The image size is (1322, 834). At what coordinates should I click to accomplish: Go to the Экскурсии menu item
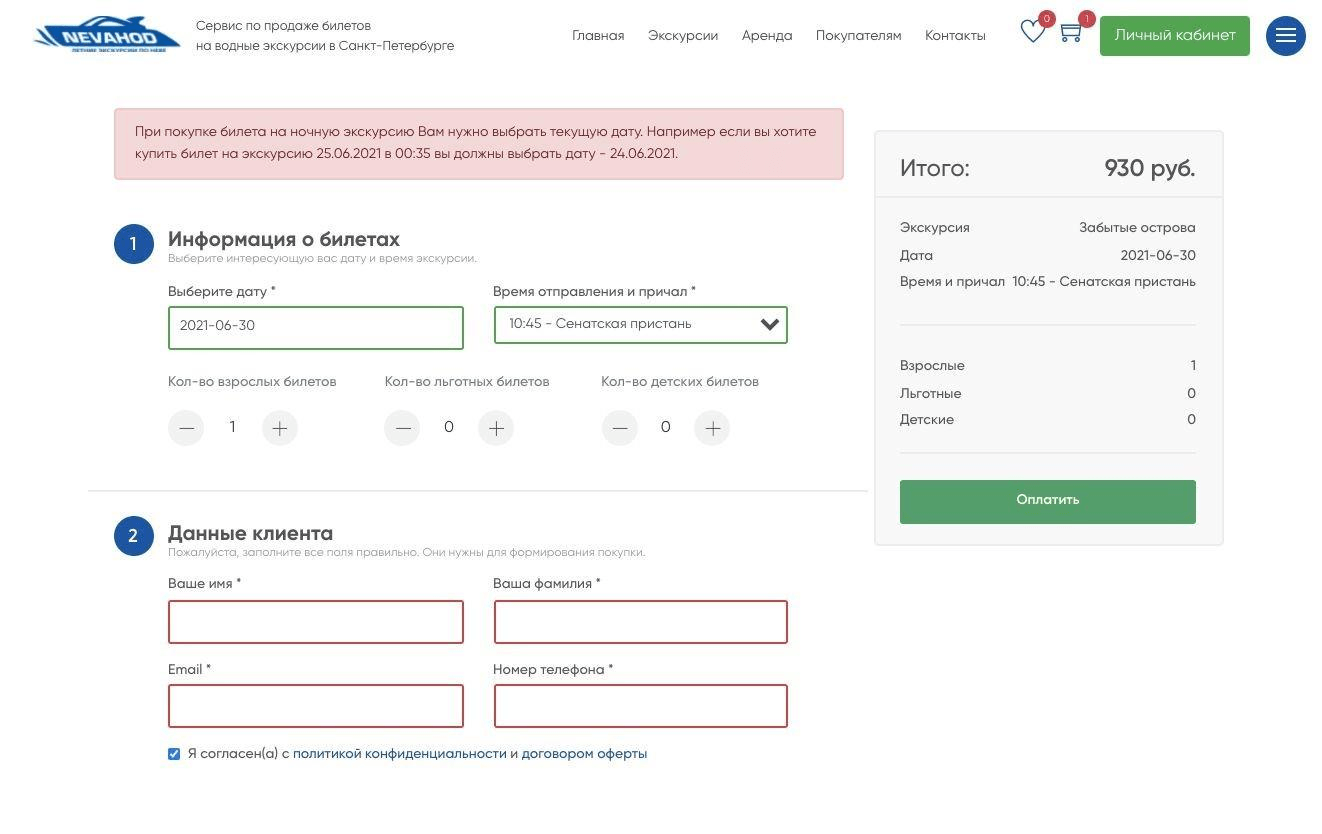[683, 36]
